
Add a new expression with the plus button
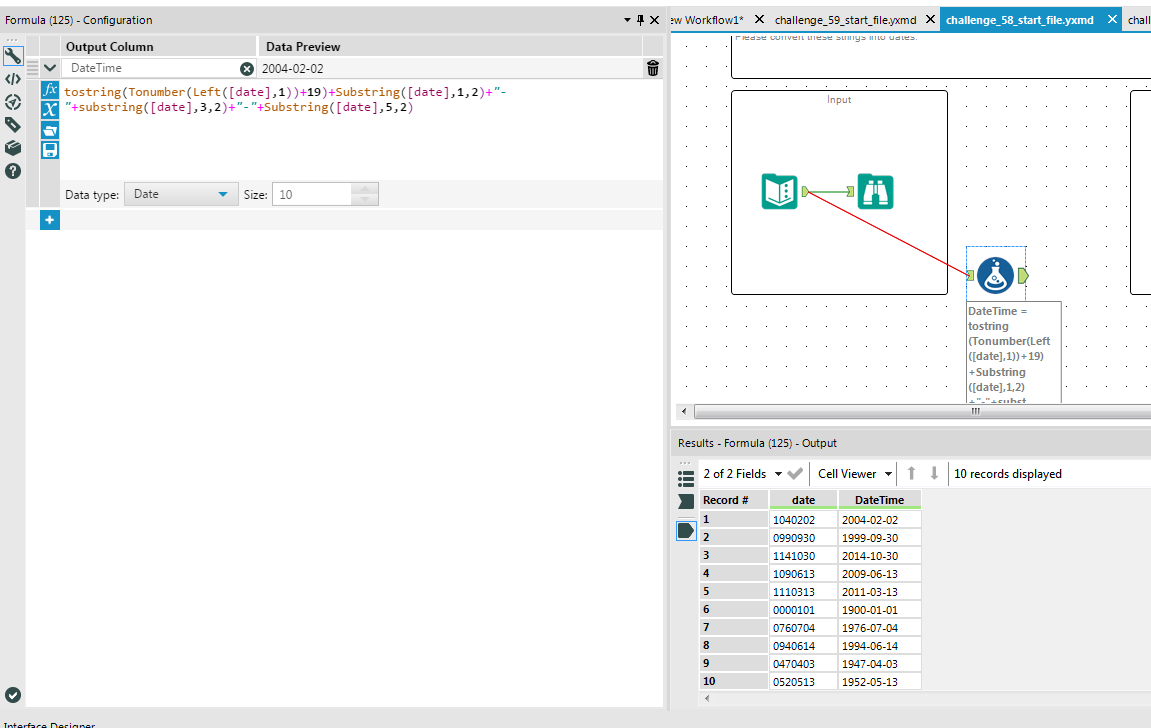(49, 219)
